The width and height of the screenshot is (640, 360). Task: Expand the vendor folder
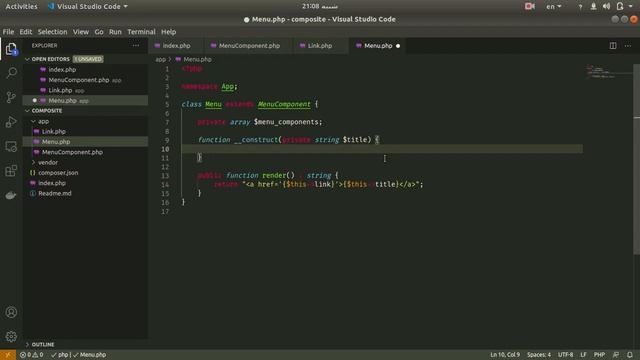pos(33,162)
